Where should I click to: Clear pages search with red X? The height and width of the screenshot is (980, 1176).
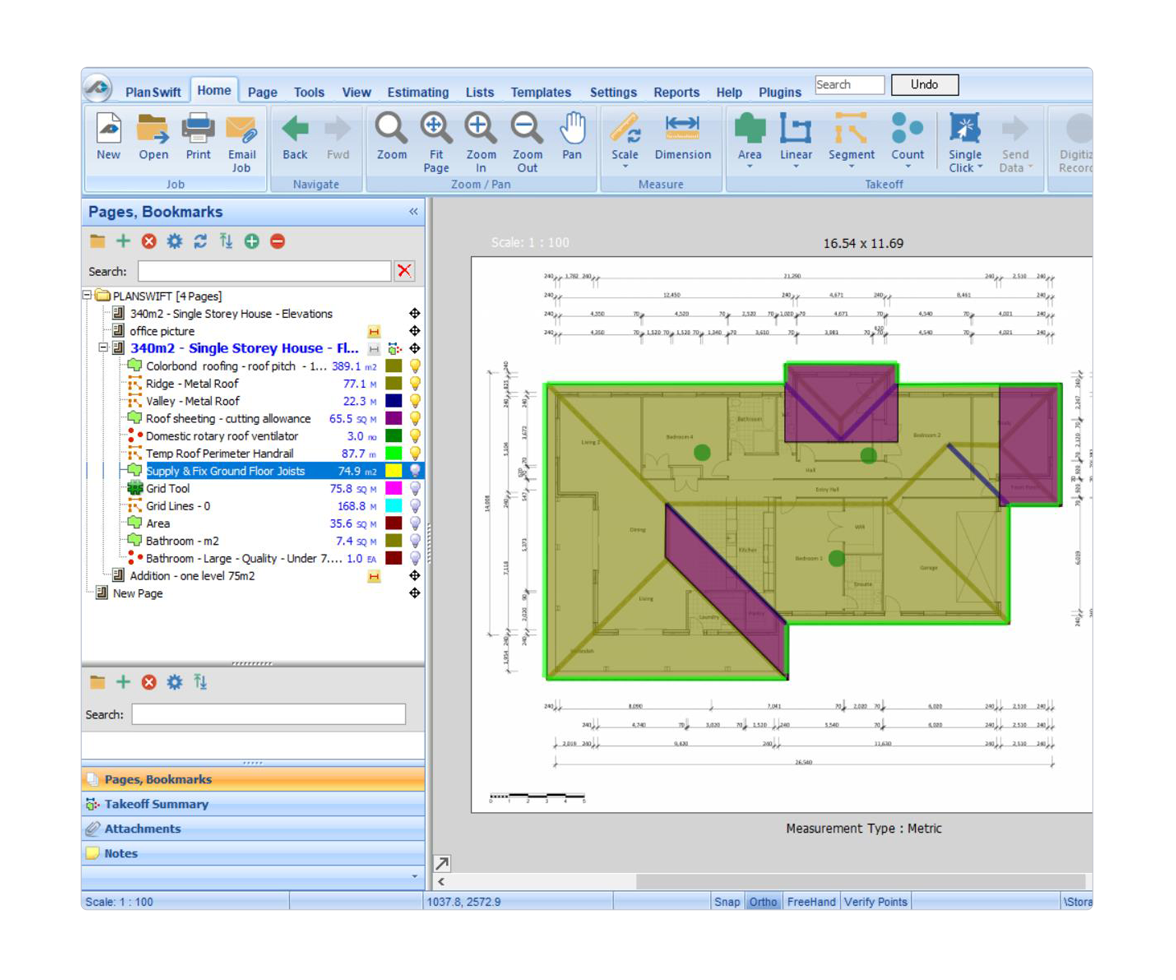tap(405, 271)
